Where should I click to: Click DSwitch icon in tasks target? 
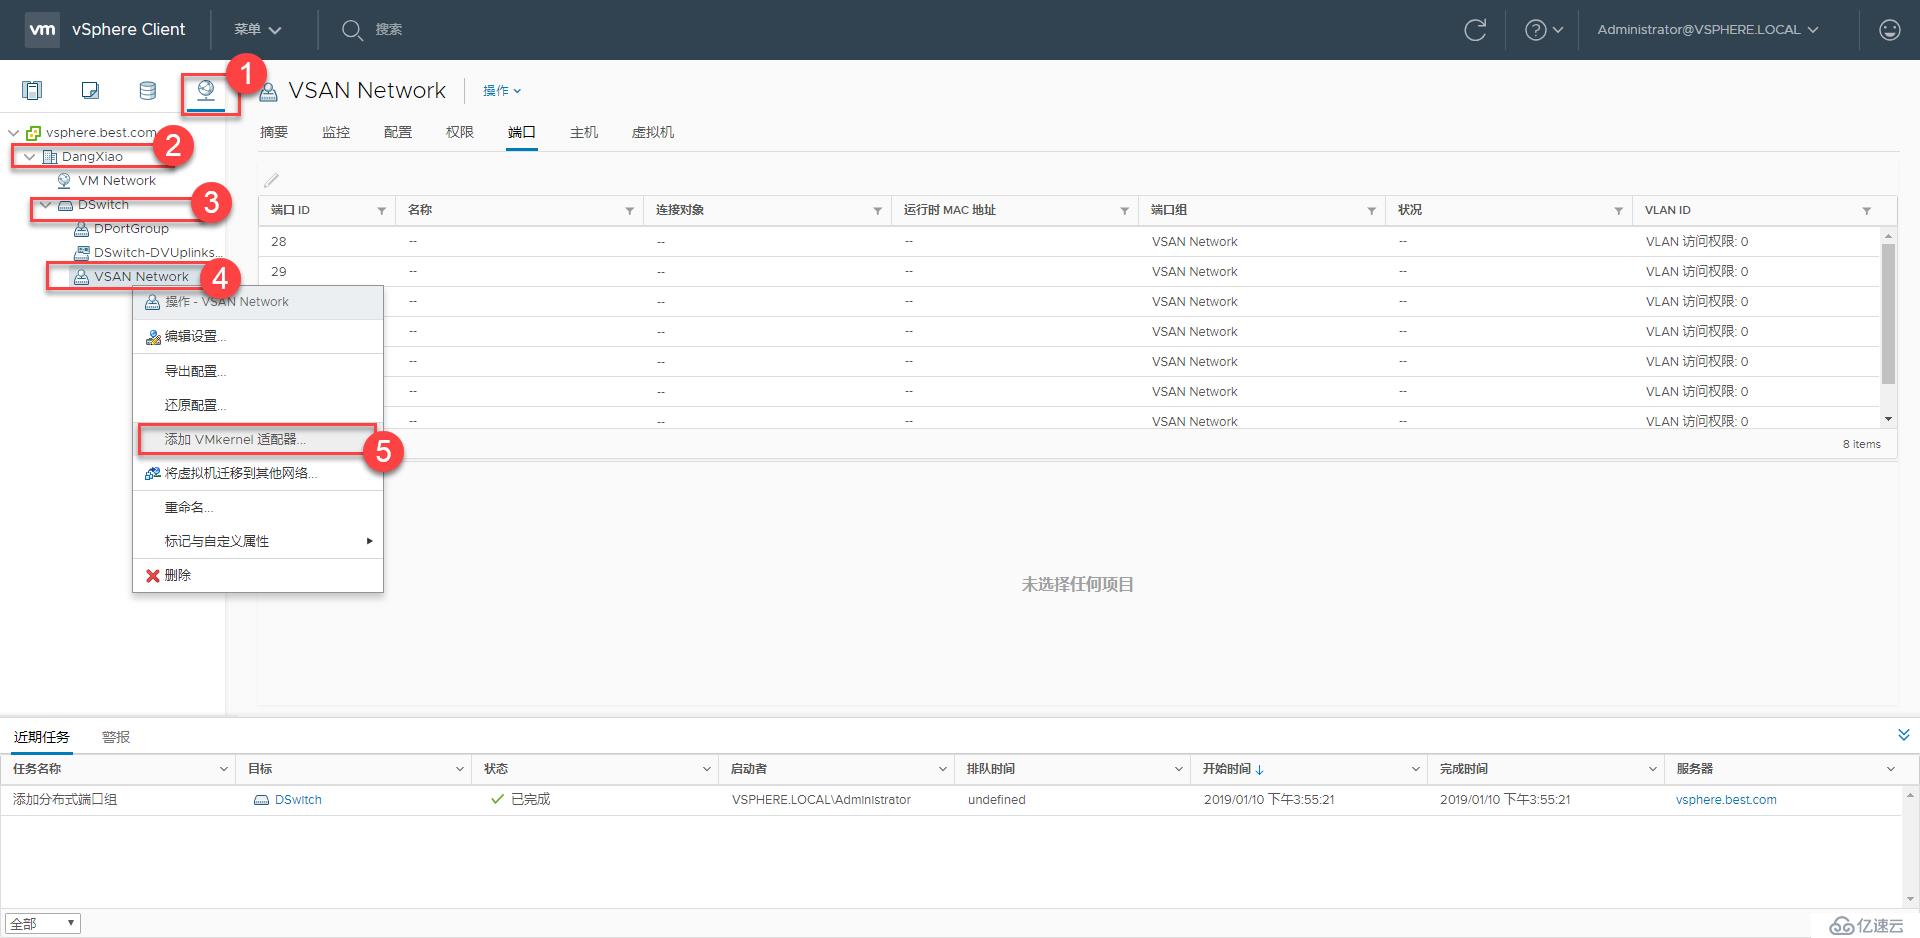tap(261, 800)
